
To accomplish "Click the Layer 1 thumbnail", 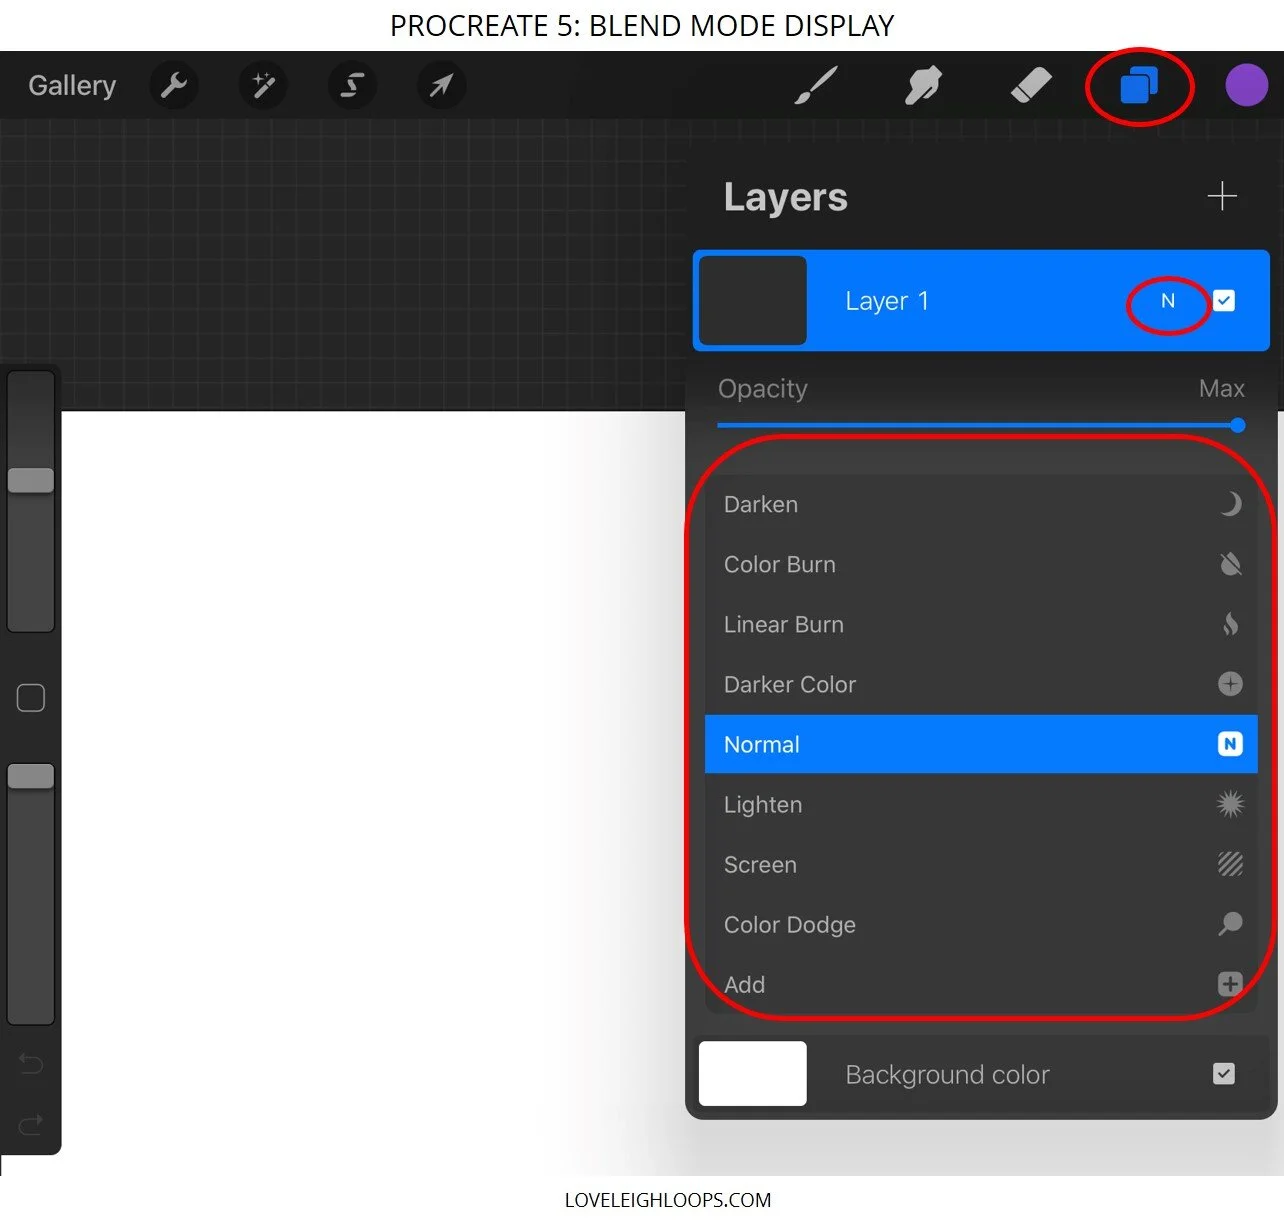I will pos(753,300).
